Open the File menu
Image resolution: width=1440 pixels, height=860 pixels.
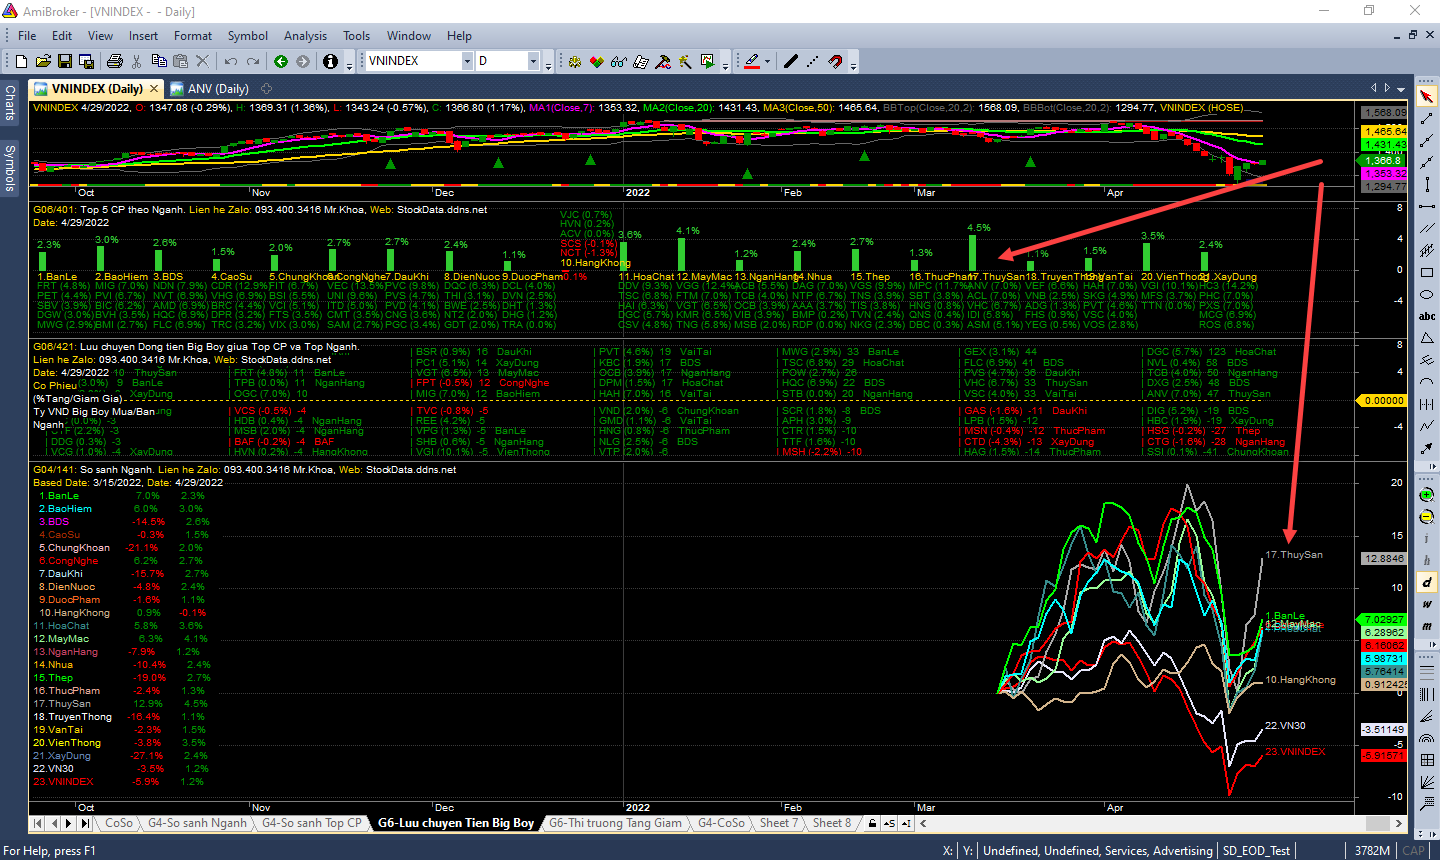pyautogui.click(x=27, y=35)
